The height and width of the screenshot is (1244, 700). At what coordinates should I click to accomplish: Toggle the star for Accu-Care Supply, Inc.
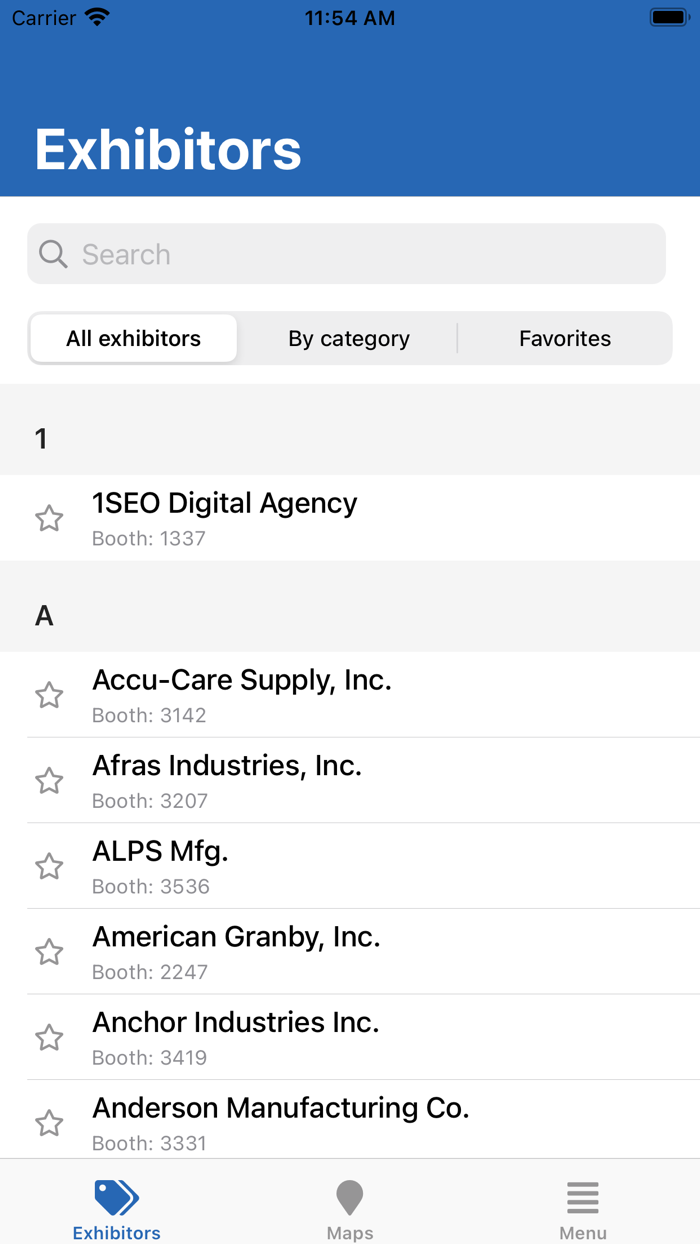[49, 695]
